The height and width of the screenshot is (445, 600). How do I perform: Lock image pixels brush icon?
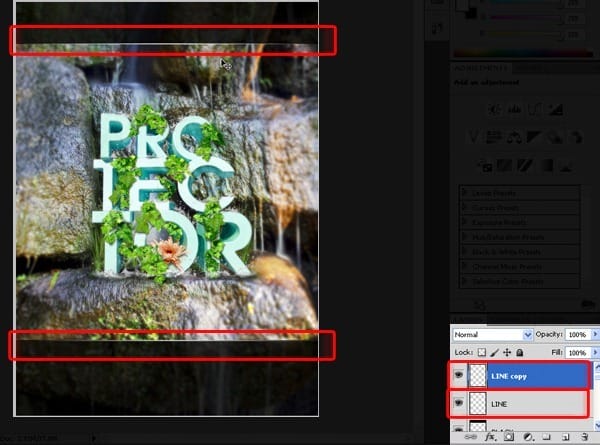pyautogui.click(x=495, y=352)
